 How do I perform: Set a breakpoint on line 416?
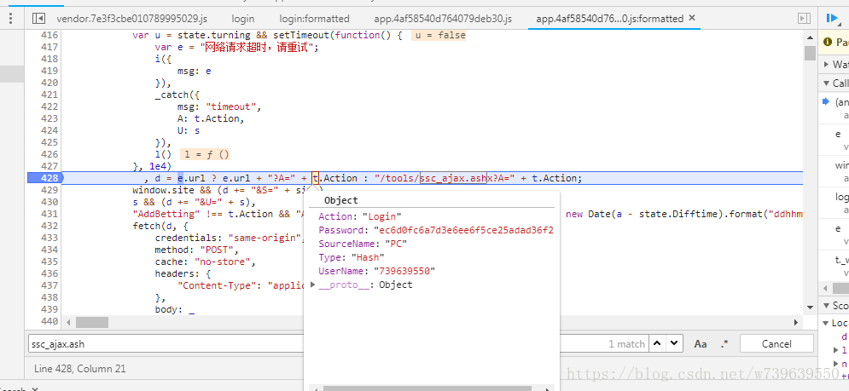(x=49, y=35)
